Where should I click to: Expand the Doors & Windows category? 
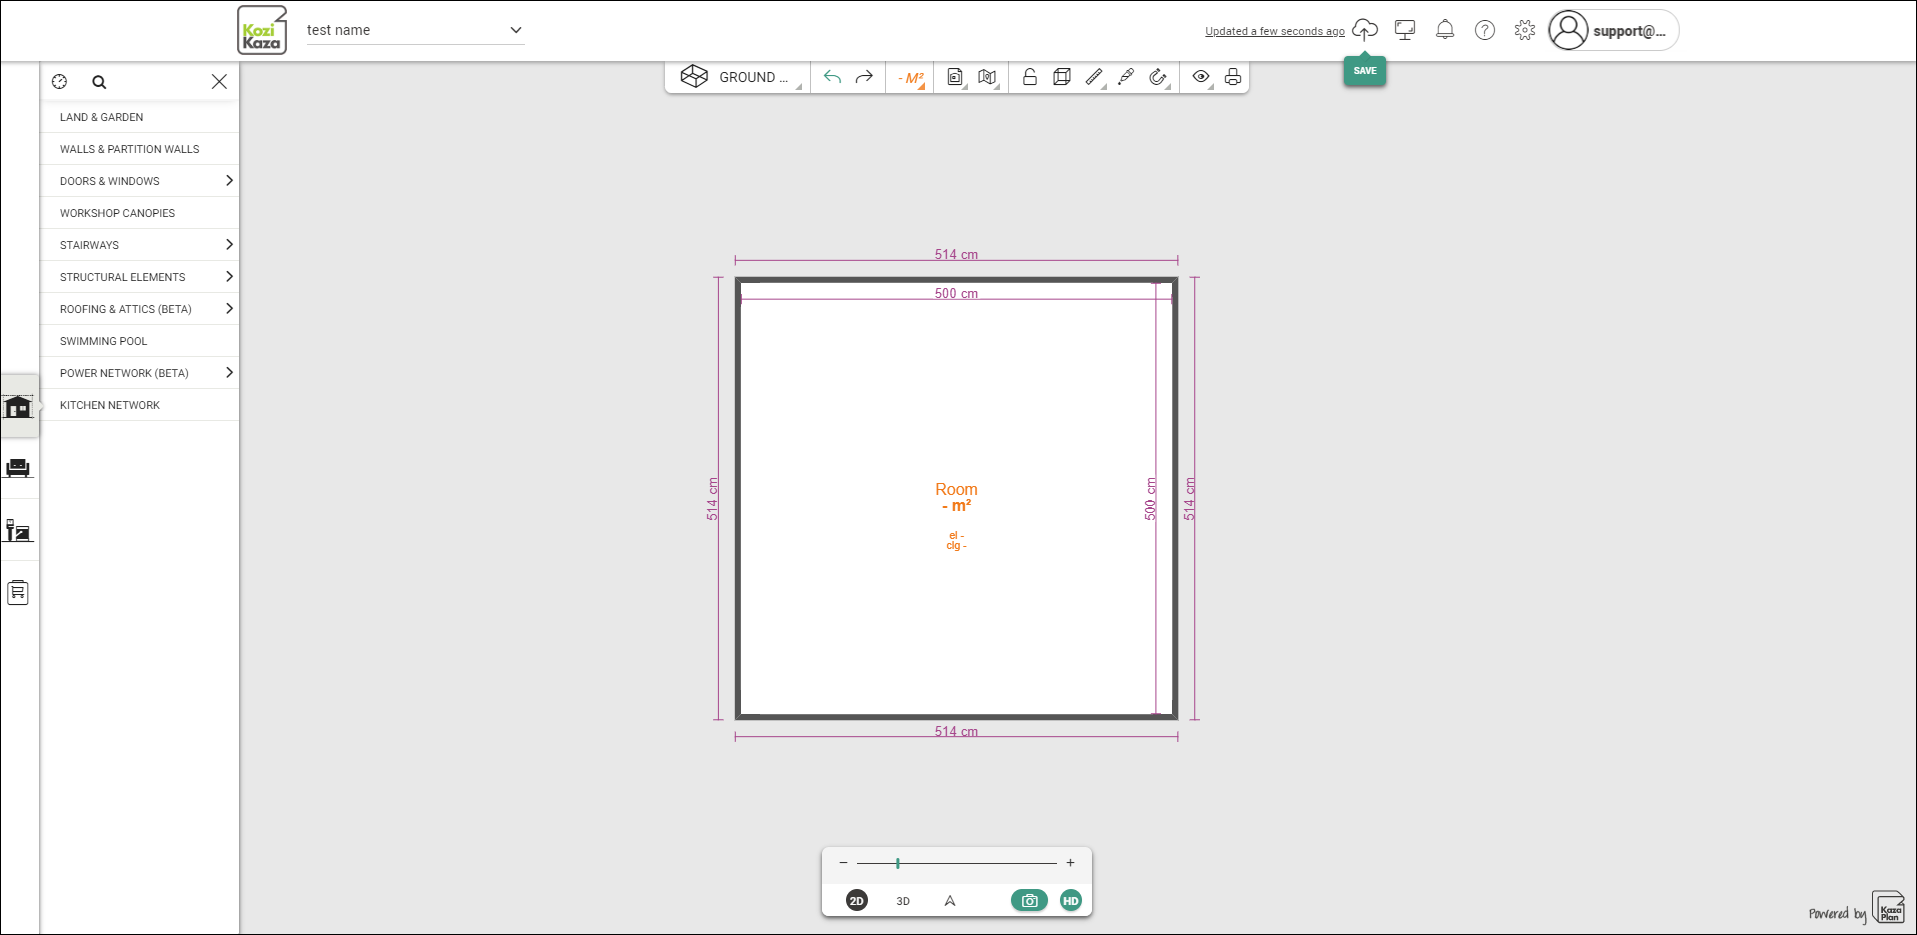pos(140,181)
